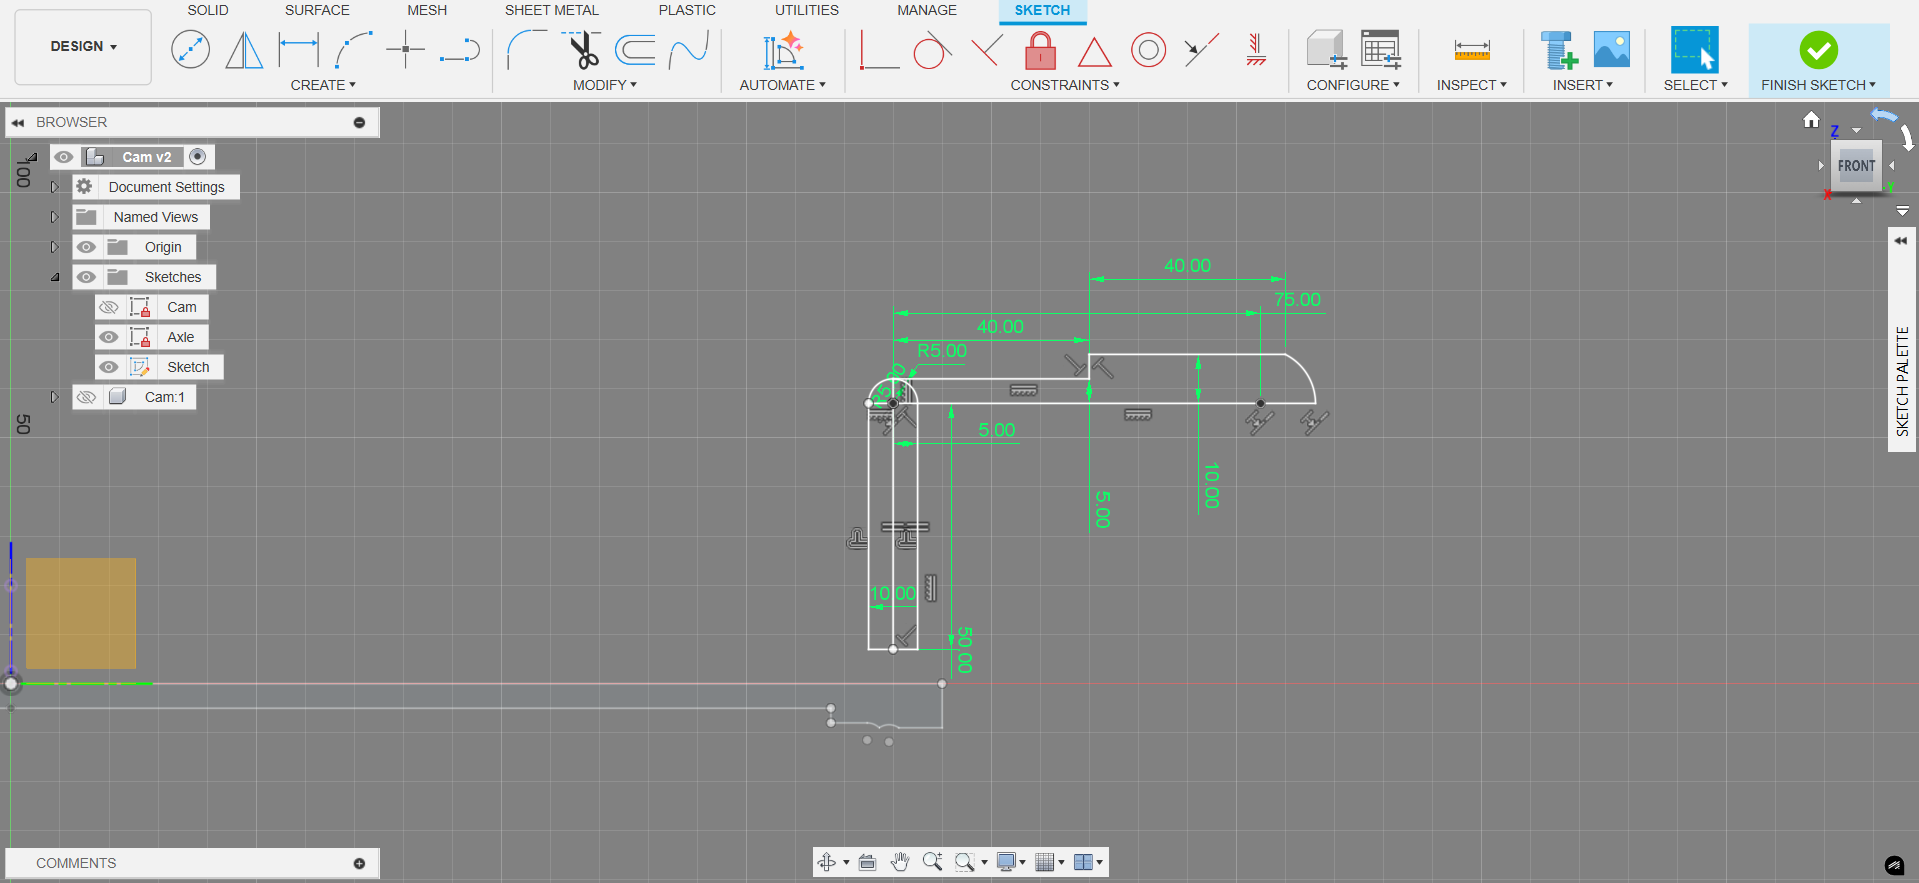Click the Insert Derive icon
1919x883 pixels.
click(x=1558, y=50)
